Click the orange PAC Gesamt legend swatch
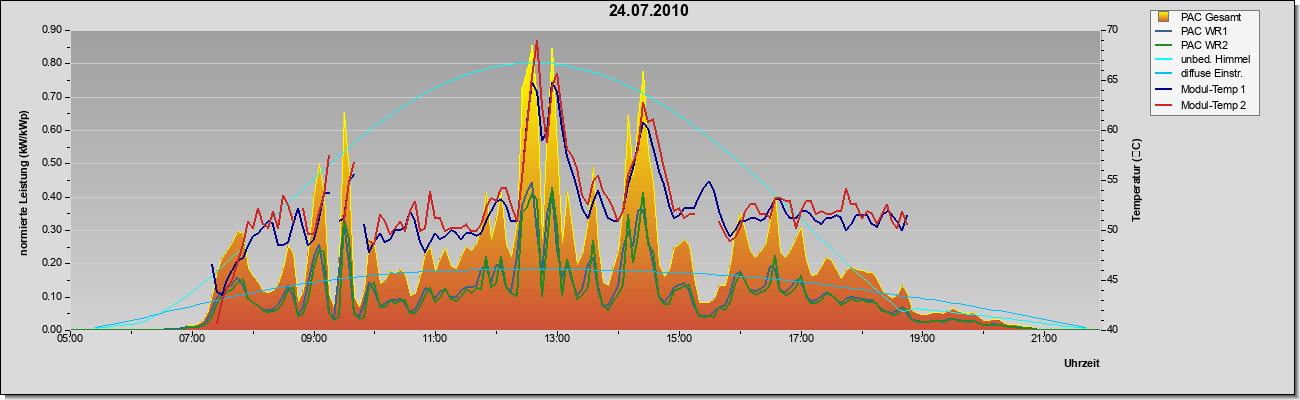The image size is (1300, 400). pos(1164,17)
